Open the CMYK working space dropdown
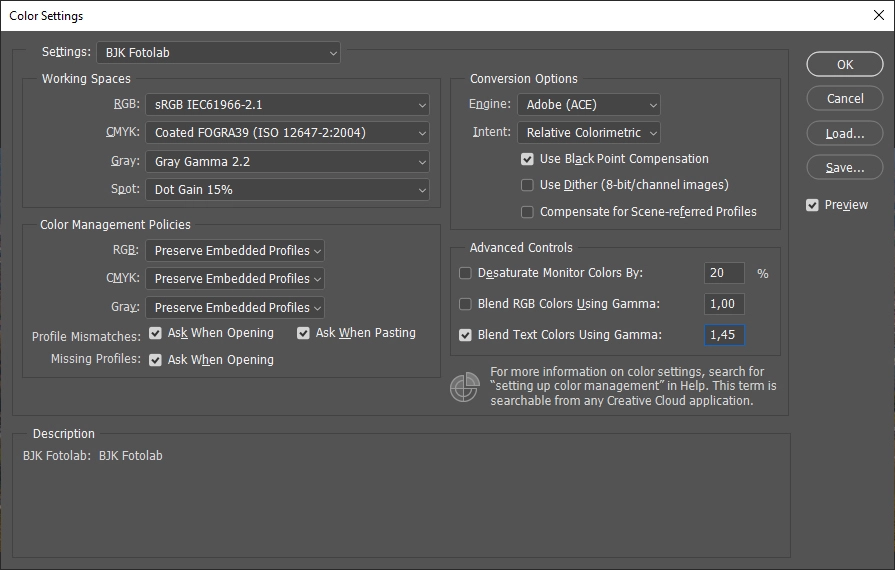Screen dimensions: 895x570 287,132
